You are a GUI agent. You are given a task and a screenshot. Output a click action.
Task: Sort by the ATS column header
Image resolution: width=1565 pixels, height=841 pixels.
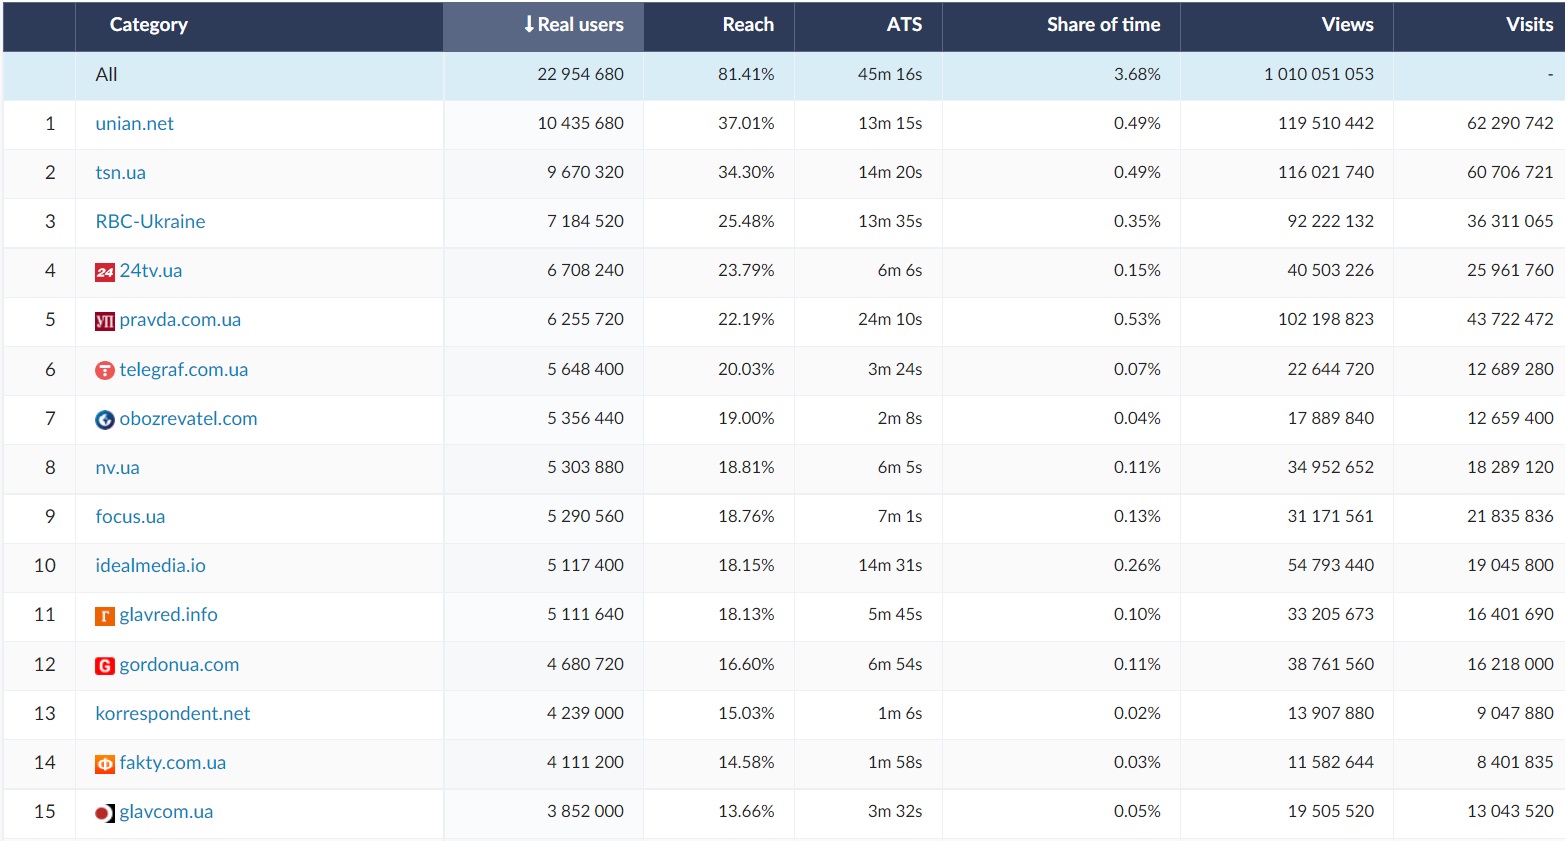(903, 25)
